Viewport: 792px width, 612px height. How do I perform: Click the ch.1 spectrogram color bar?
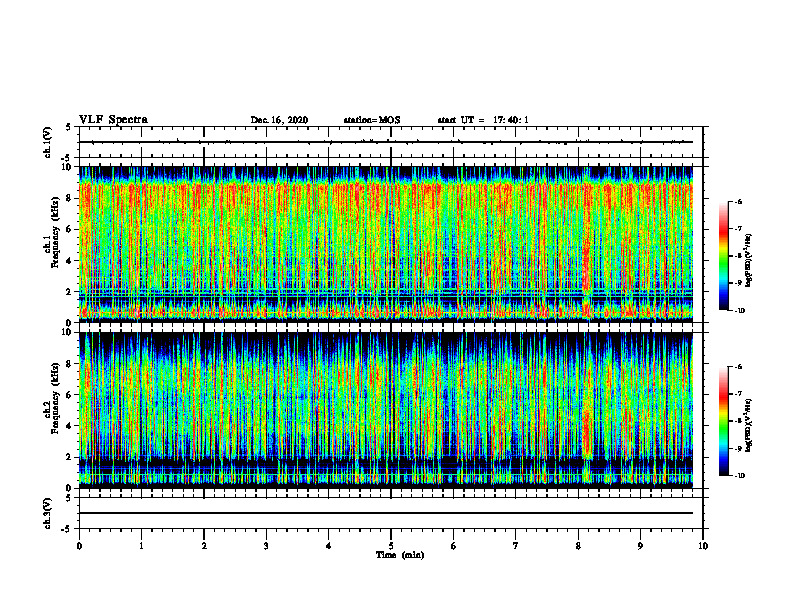(723, 256)
